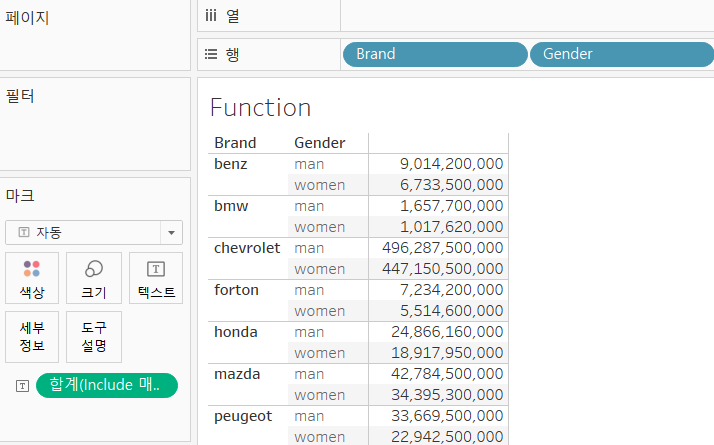Click the empty Columns shelf area
714x445 pixels.
tap(527, 16)
